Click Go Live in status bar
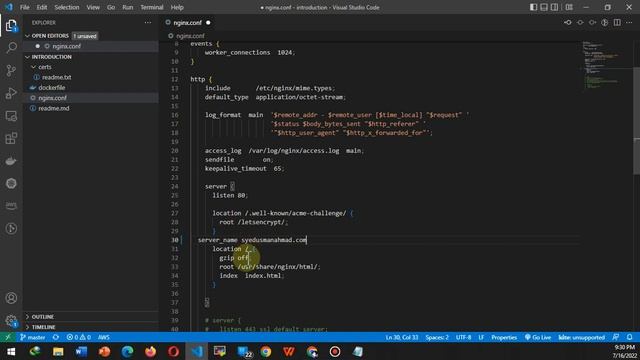This screenshot has width=640, height=360. point(538,337)
